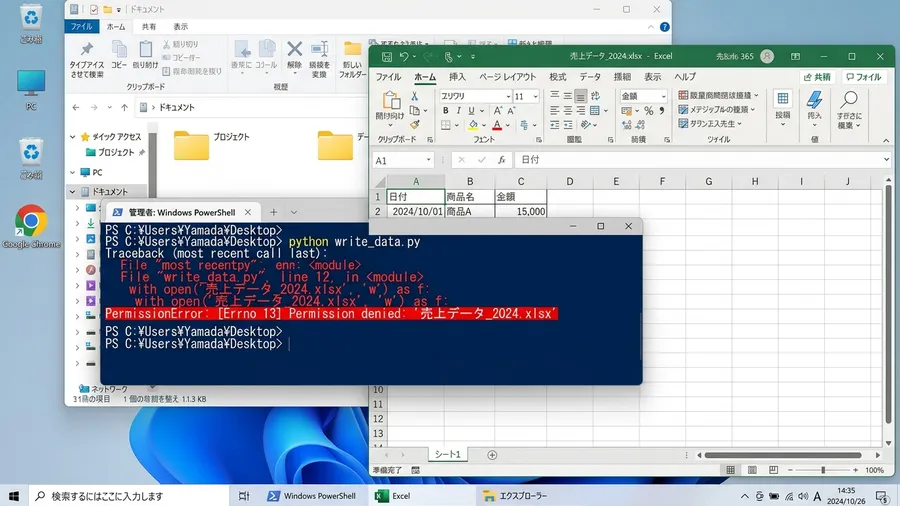Click the Excel format painter brush
Image resolution: width=900 pixels, height=506 pixels.
coord(414,124)
